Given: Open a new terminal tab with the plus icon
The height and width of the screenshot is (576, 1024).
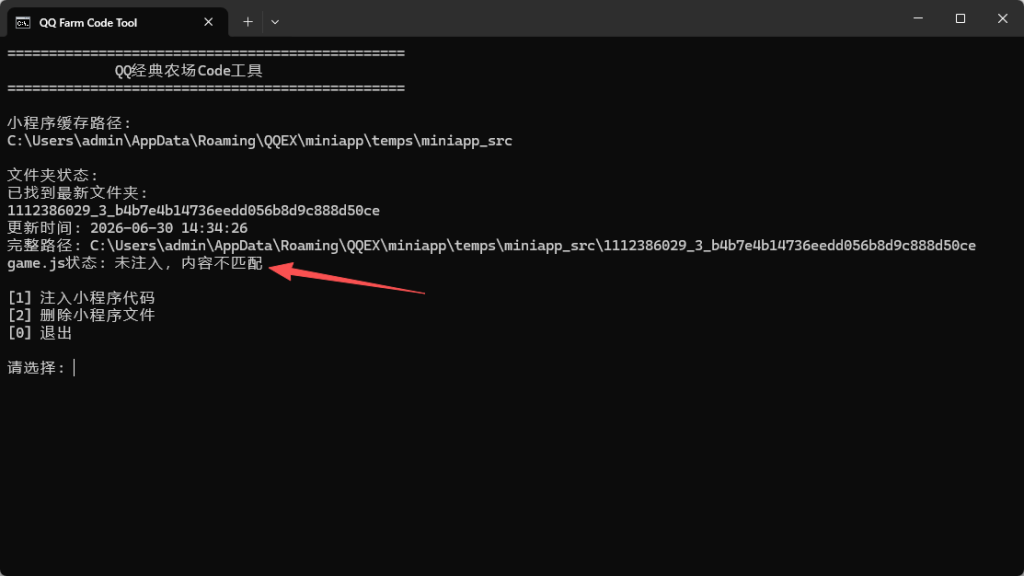Looking at the screenshot, I should [248, 22].
